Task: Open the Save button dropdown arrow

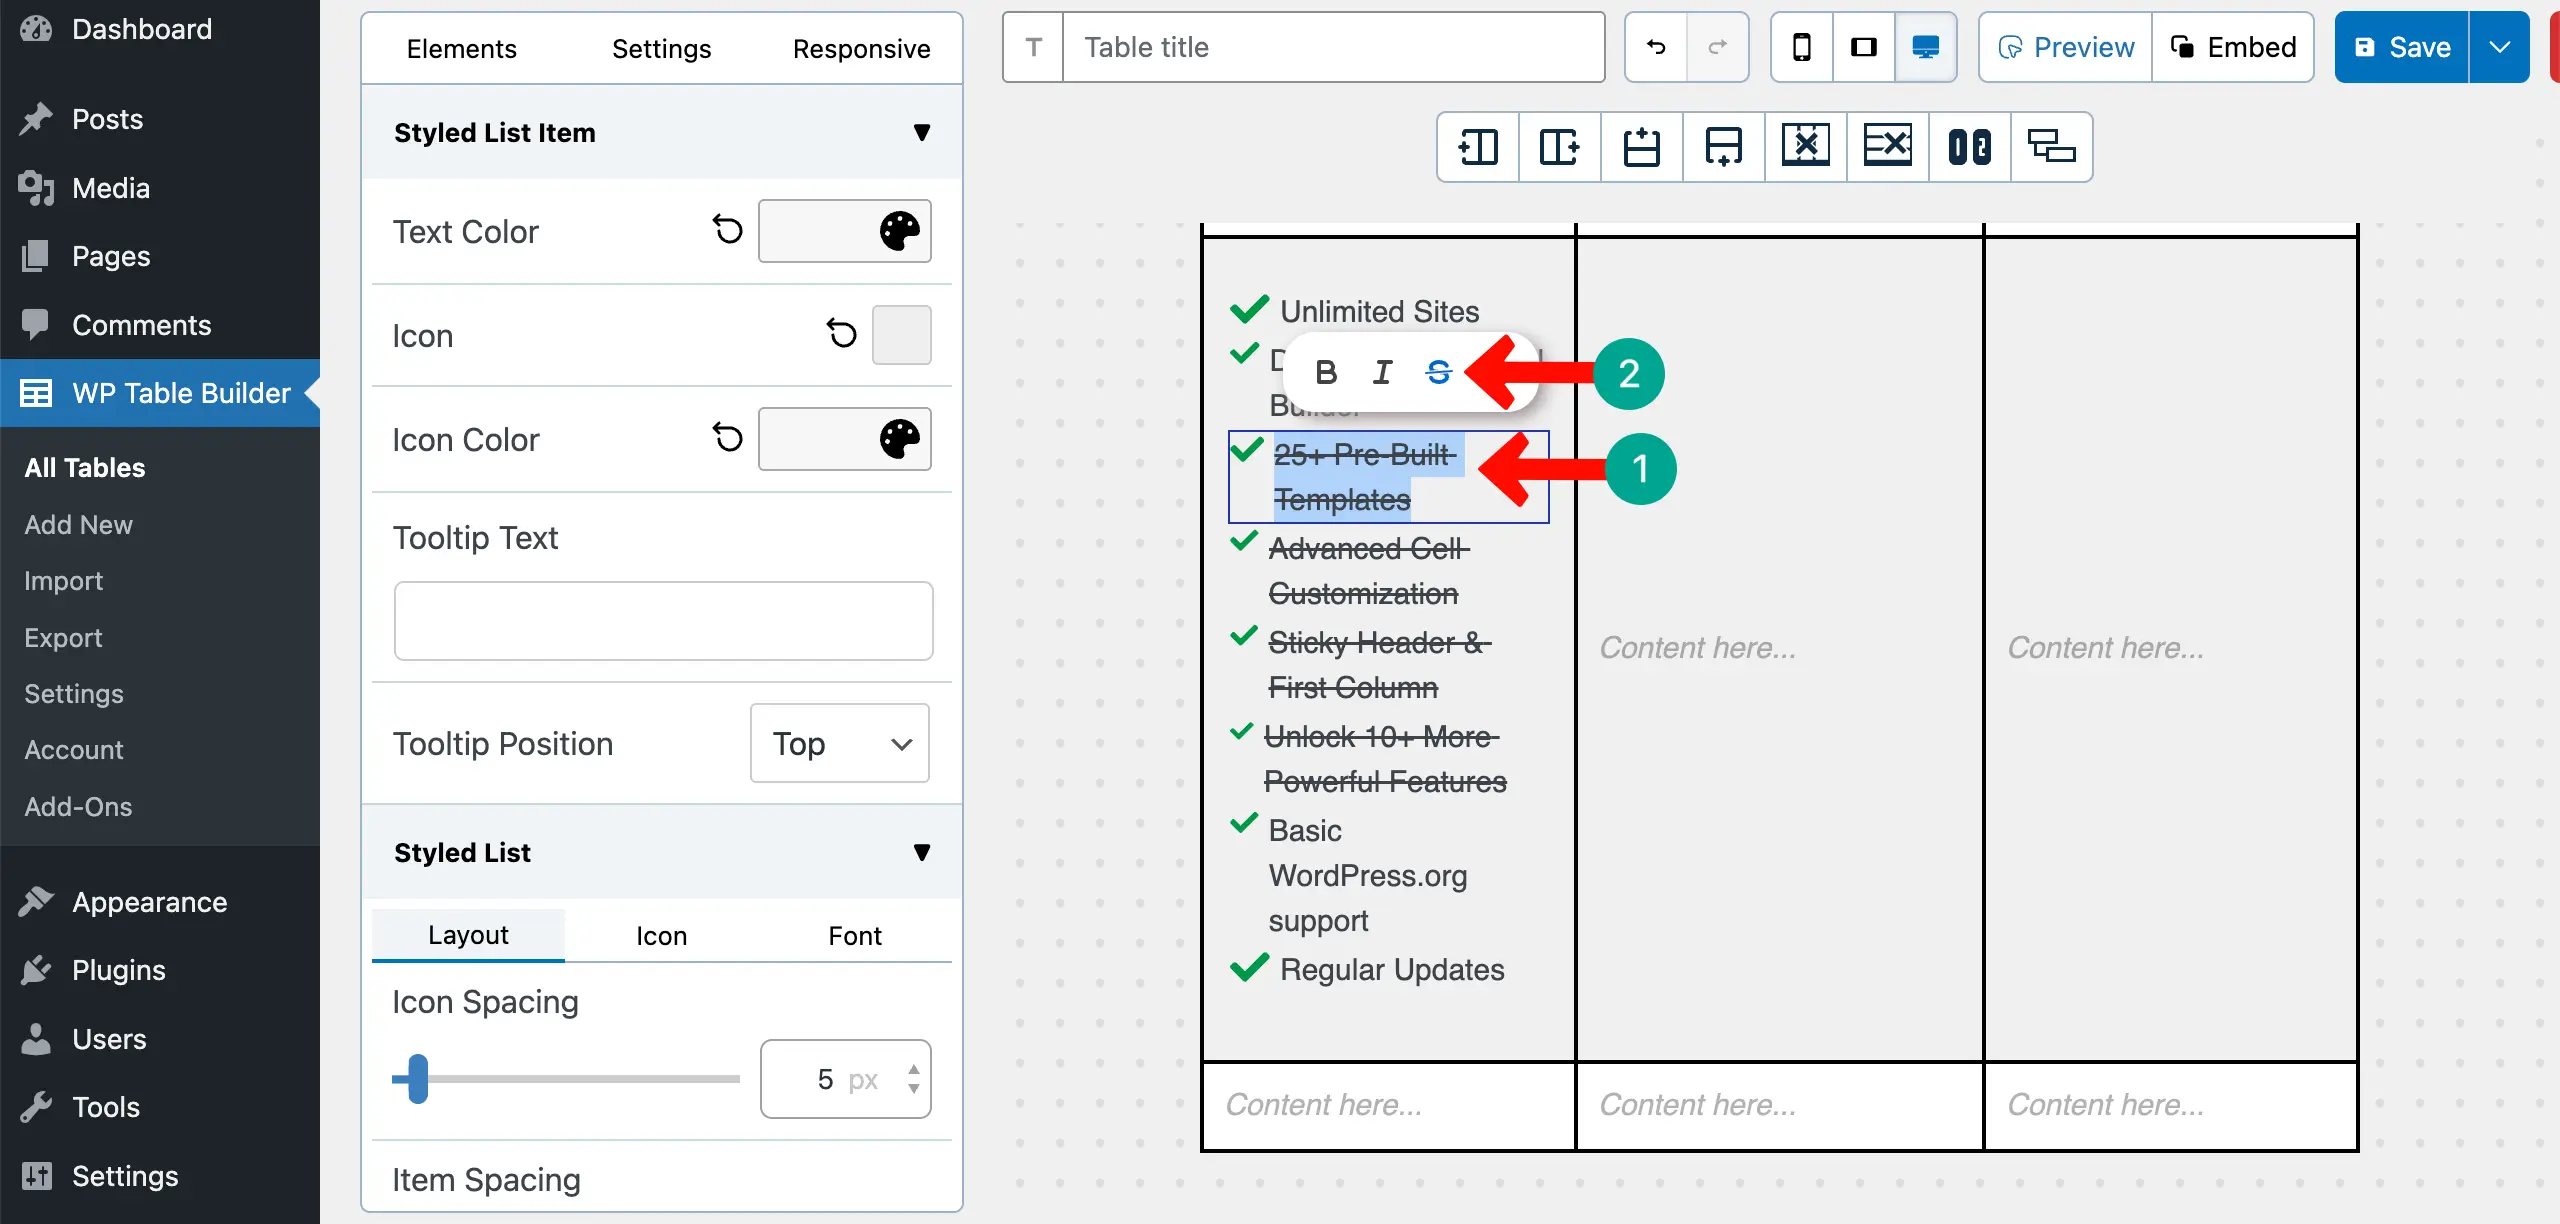Action: coord(2499,47)
